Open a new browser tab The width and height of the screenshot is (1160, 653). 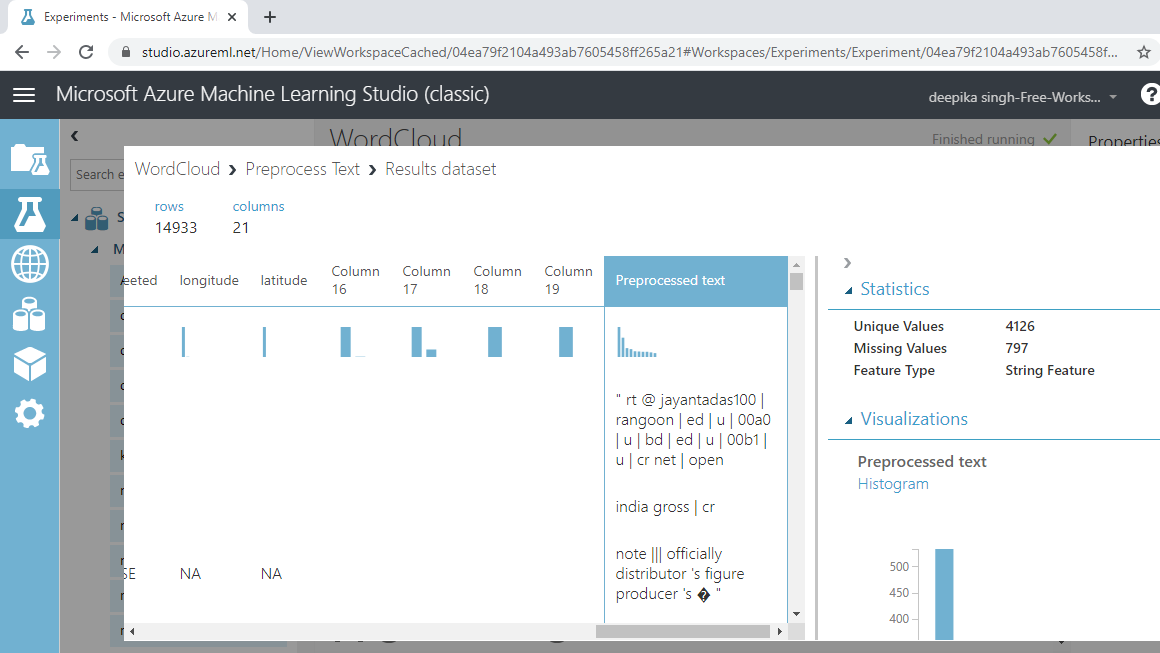(270, 17)
